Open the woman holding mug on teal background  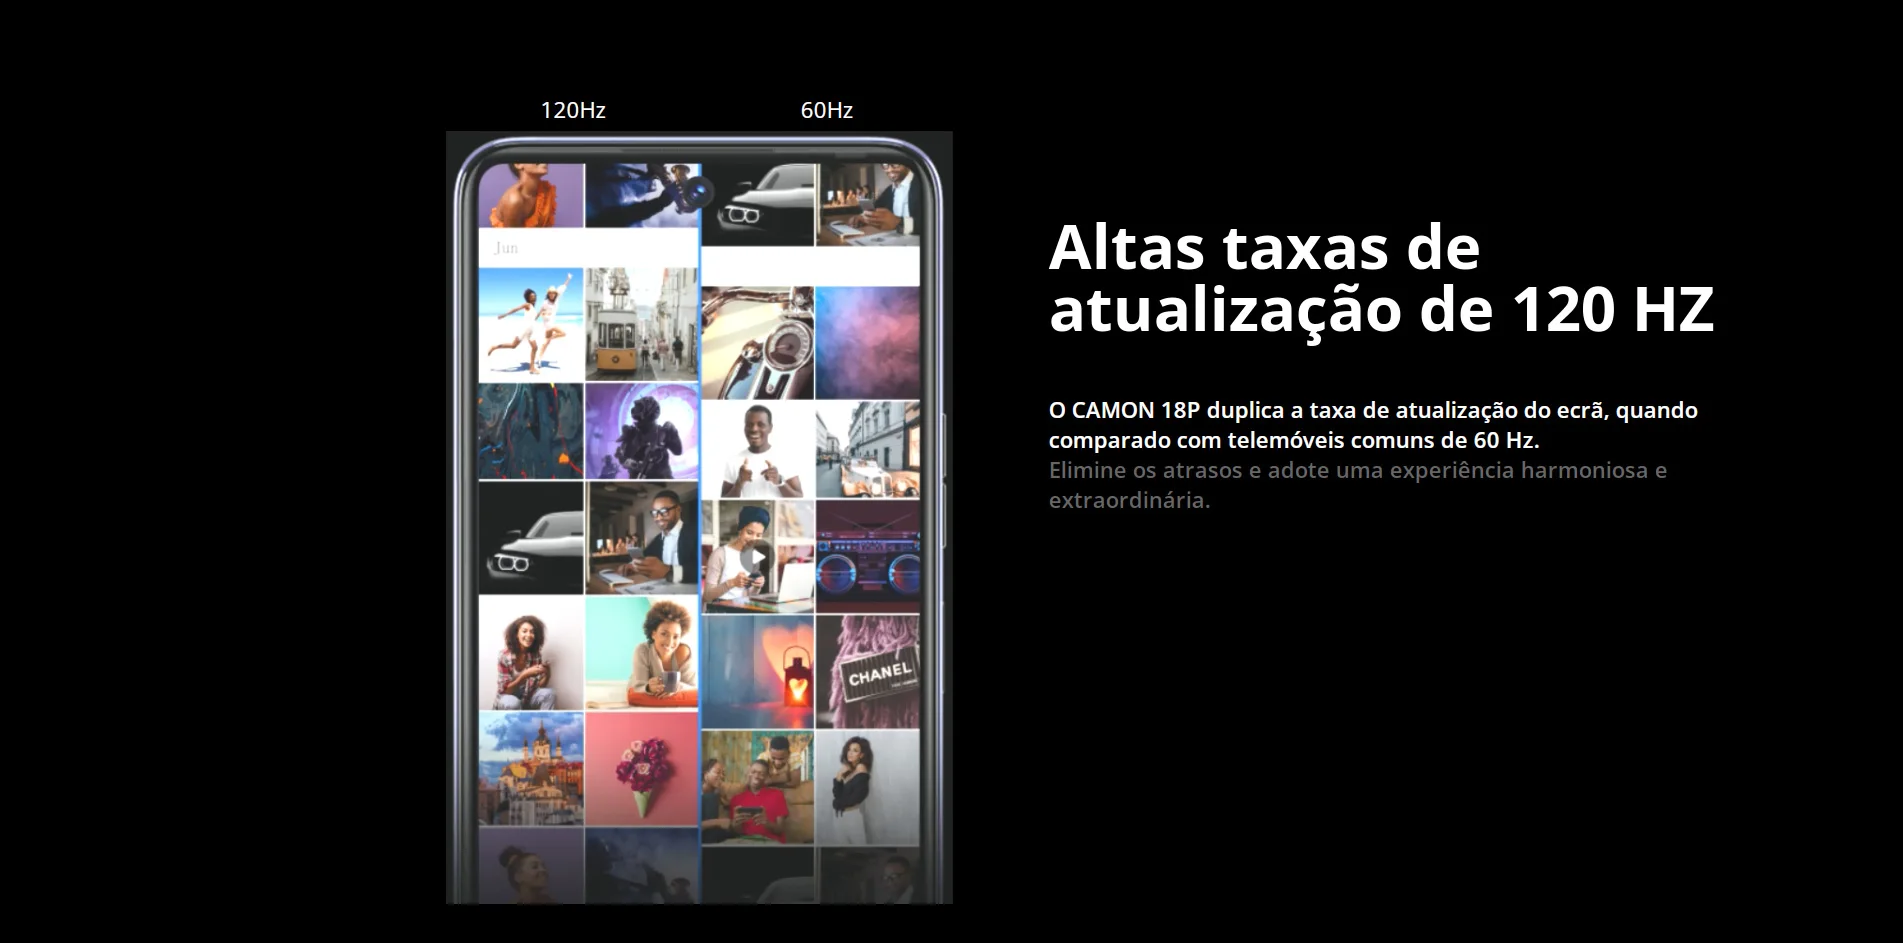pos(641,653)
